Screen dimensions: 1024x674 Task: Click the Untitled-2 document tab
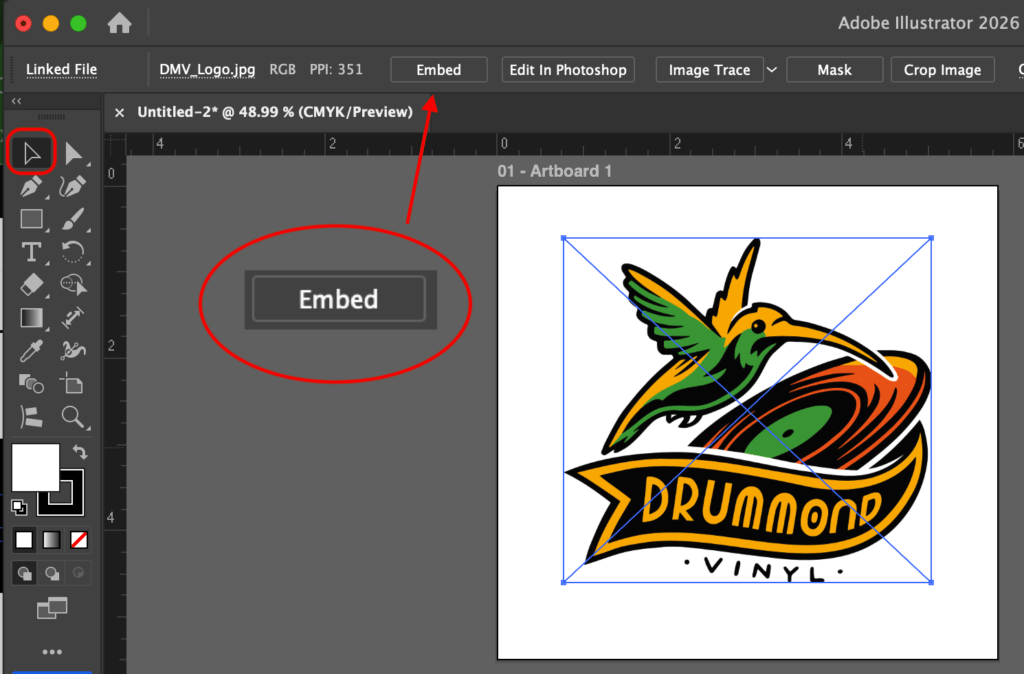[274, 112]
